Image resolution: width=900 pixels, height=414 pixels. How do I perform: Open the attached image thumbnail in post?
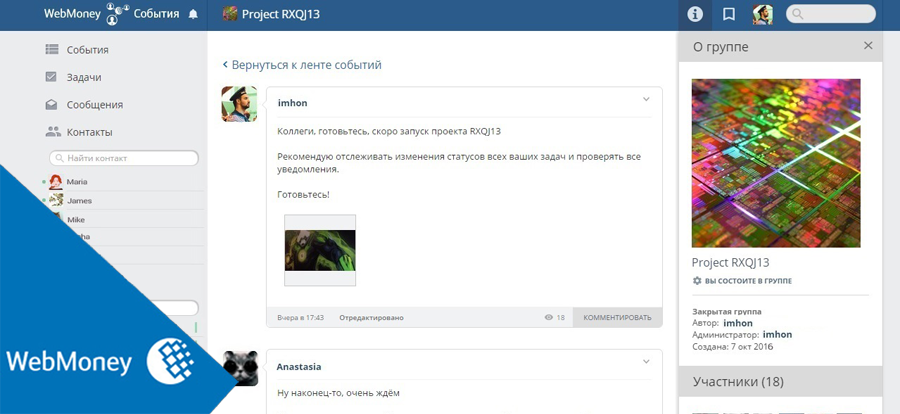pos(320,250)
